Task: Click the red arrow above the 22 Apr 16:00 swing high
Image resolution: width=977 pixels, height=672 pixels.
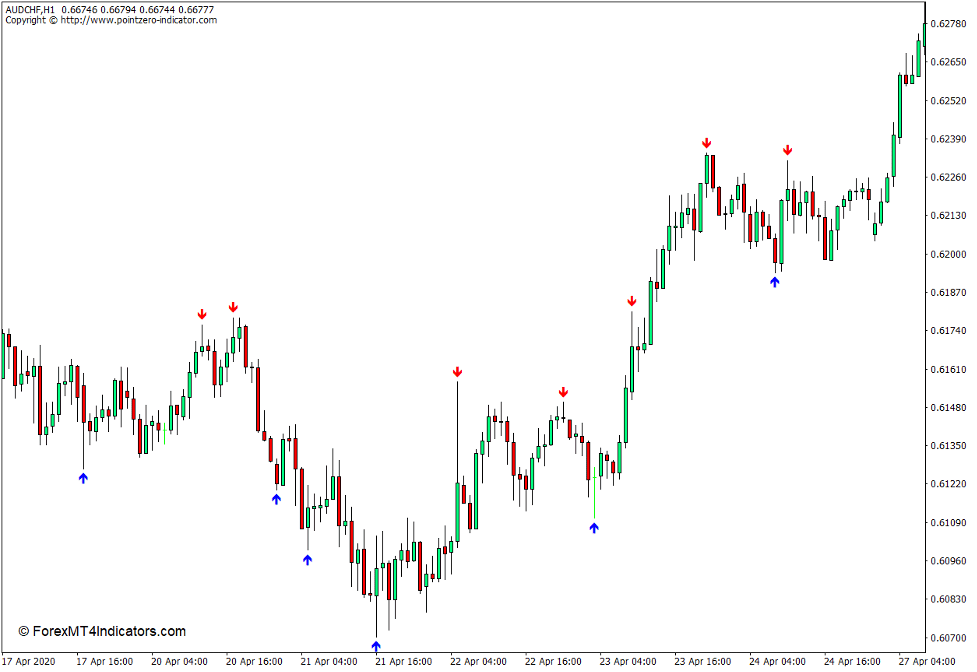Action: tap(565, 390)
